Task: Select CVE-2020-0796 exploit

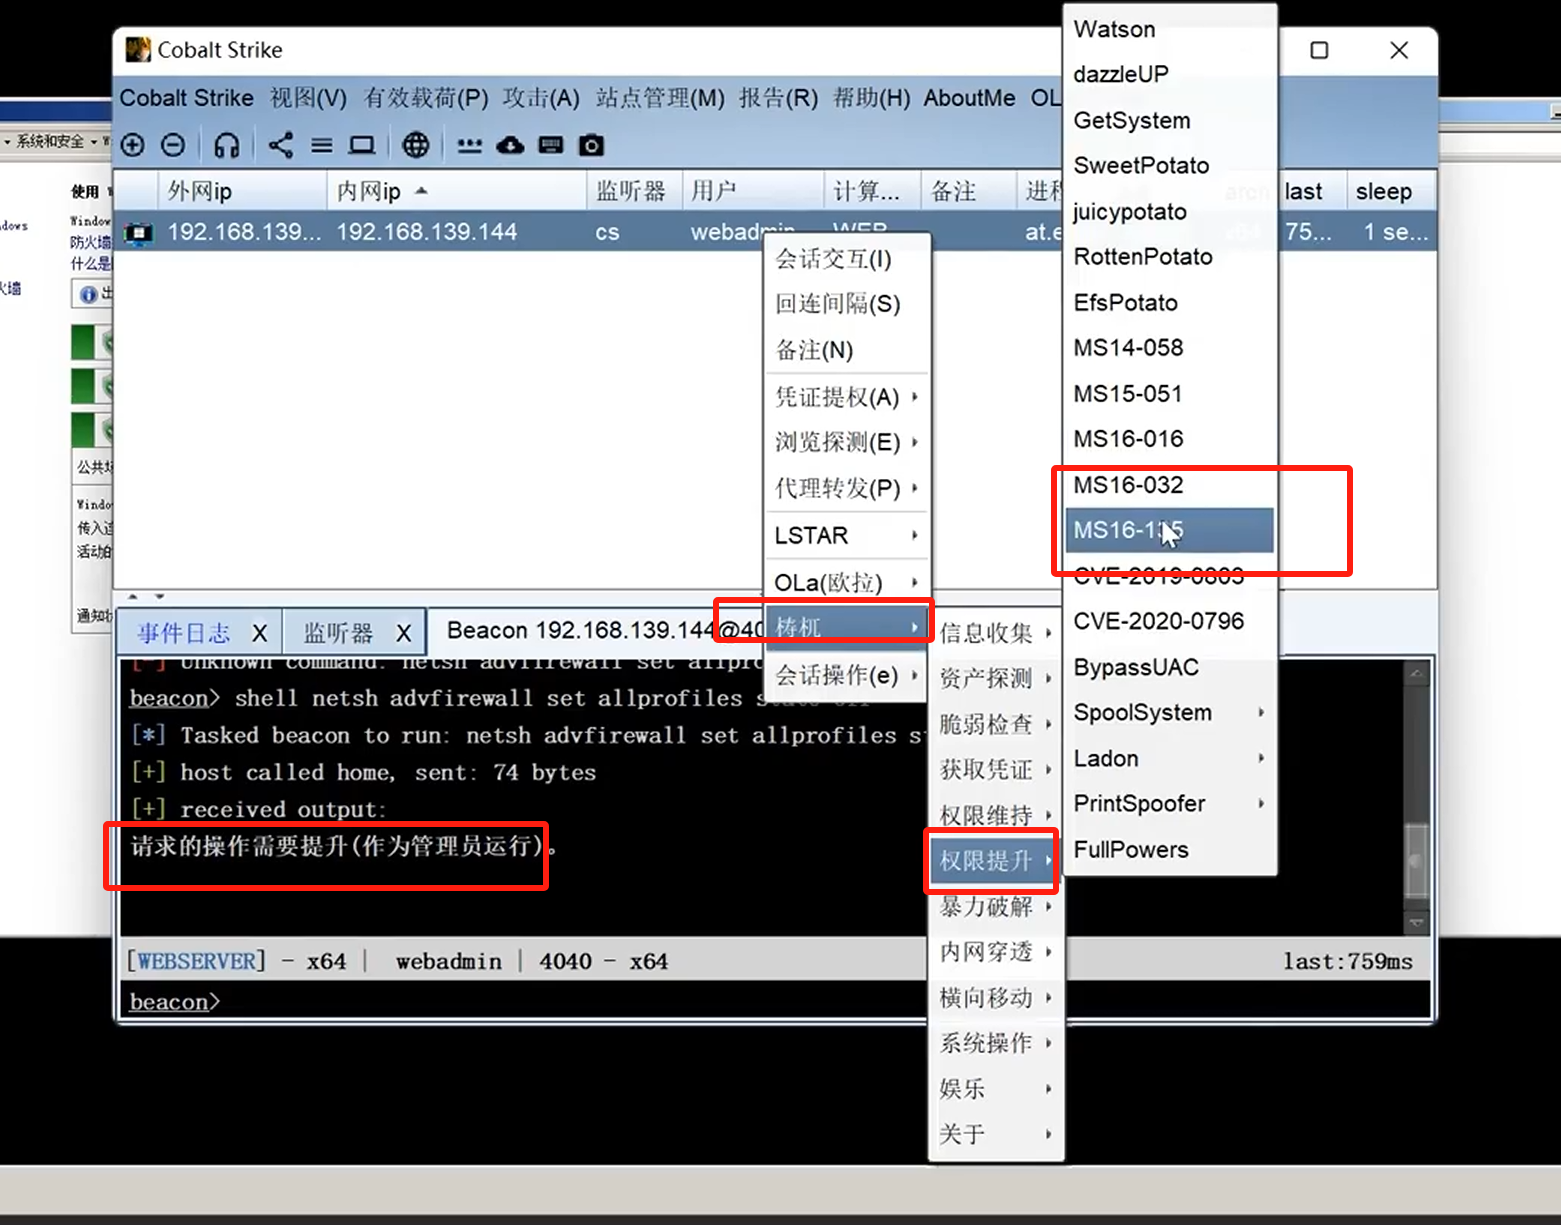Action: 1170,621
